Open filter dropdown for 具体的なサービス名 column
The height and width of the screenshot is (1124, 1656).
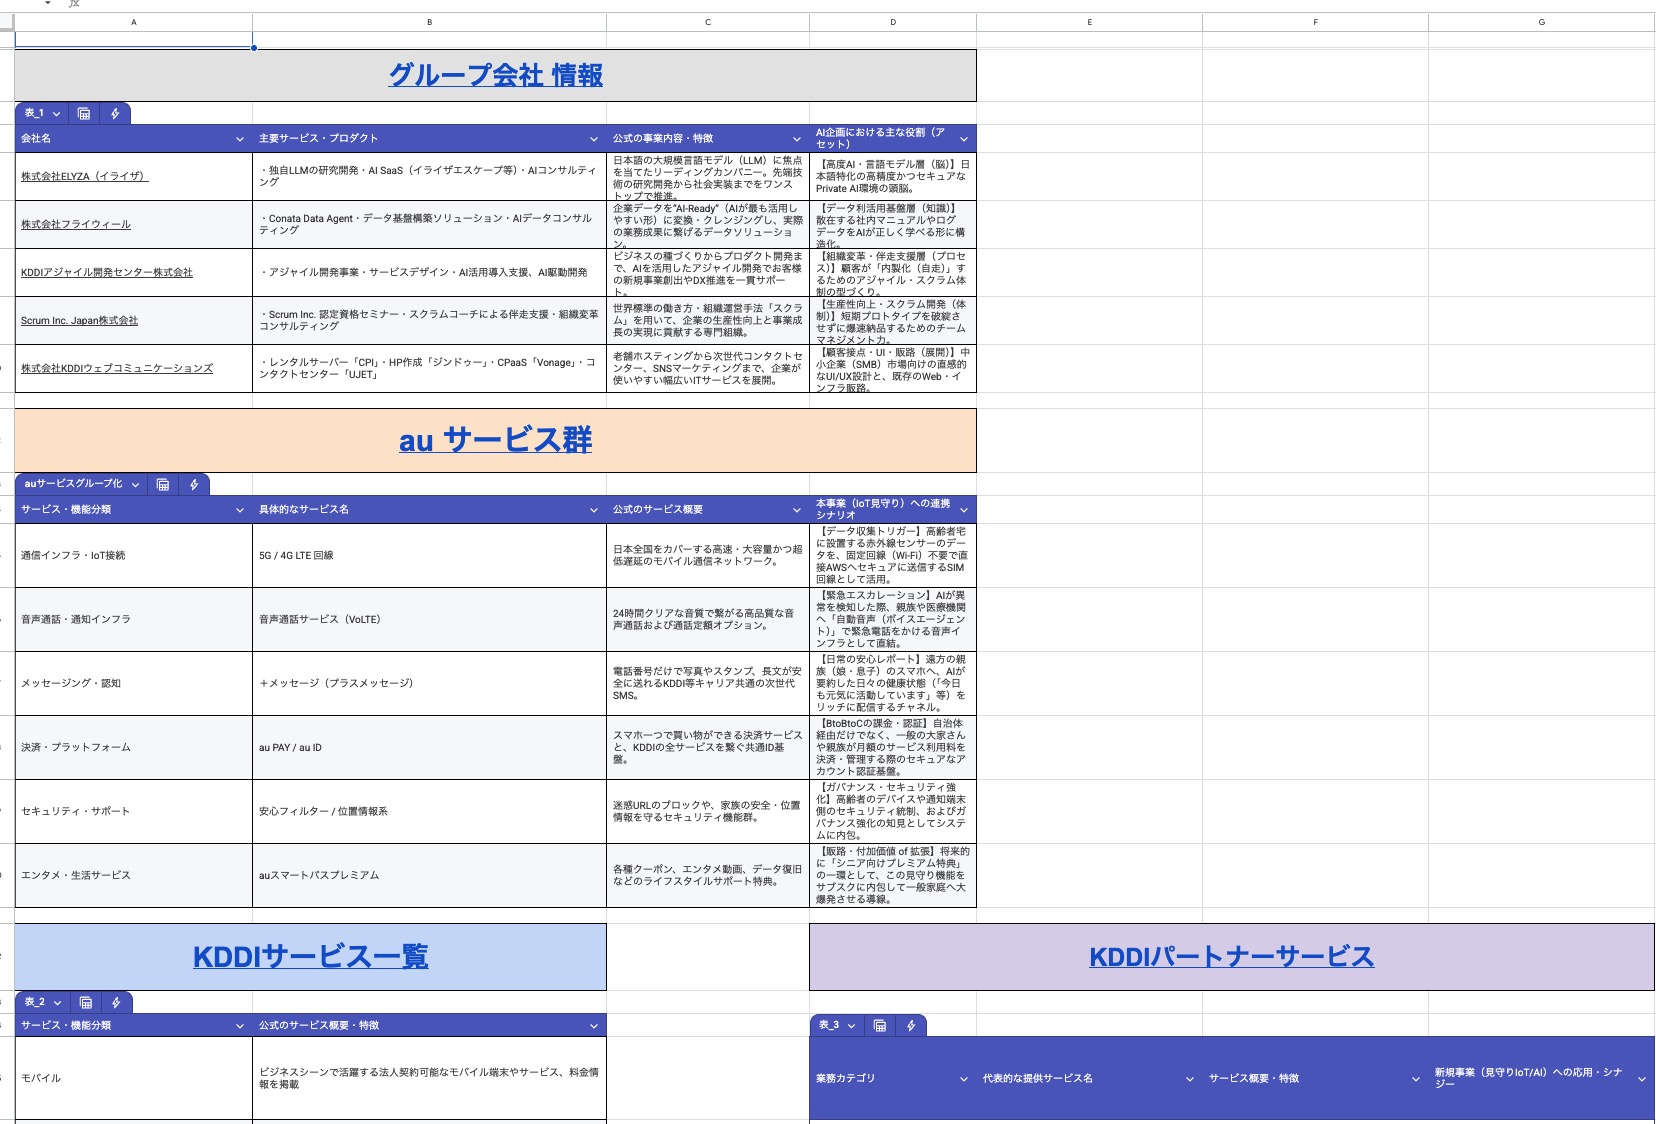point(594,510)
